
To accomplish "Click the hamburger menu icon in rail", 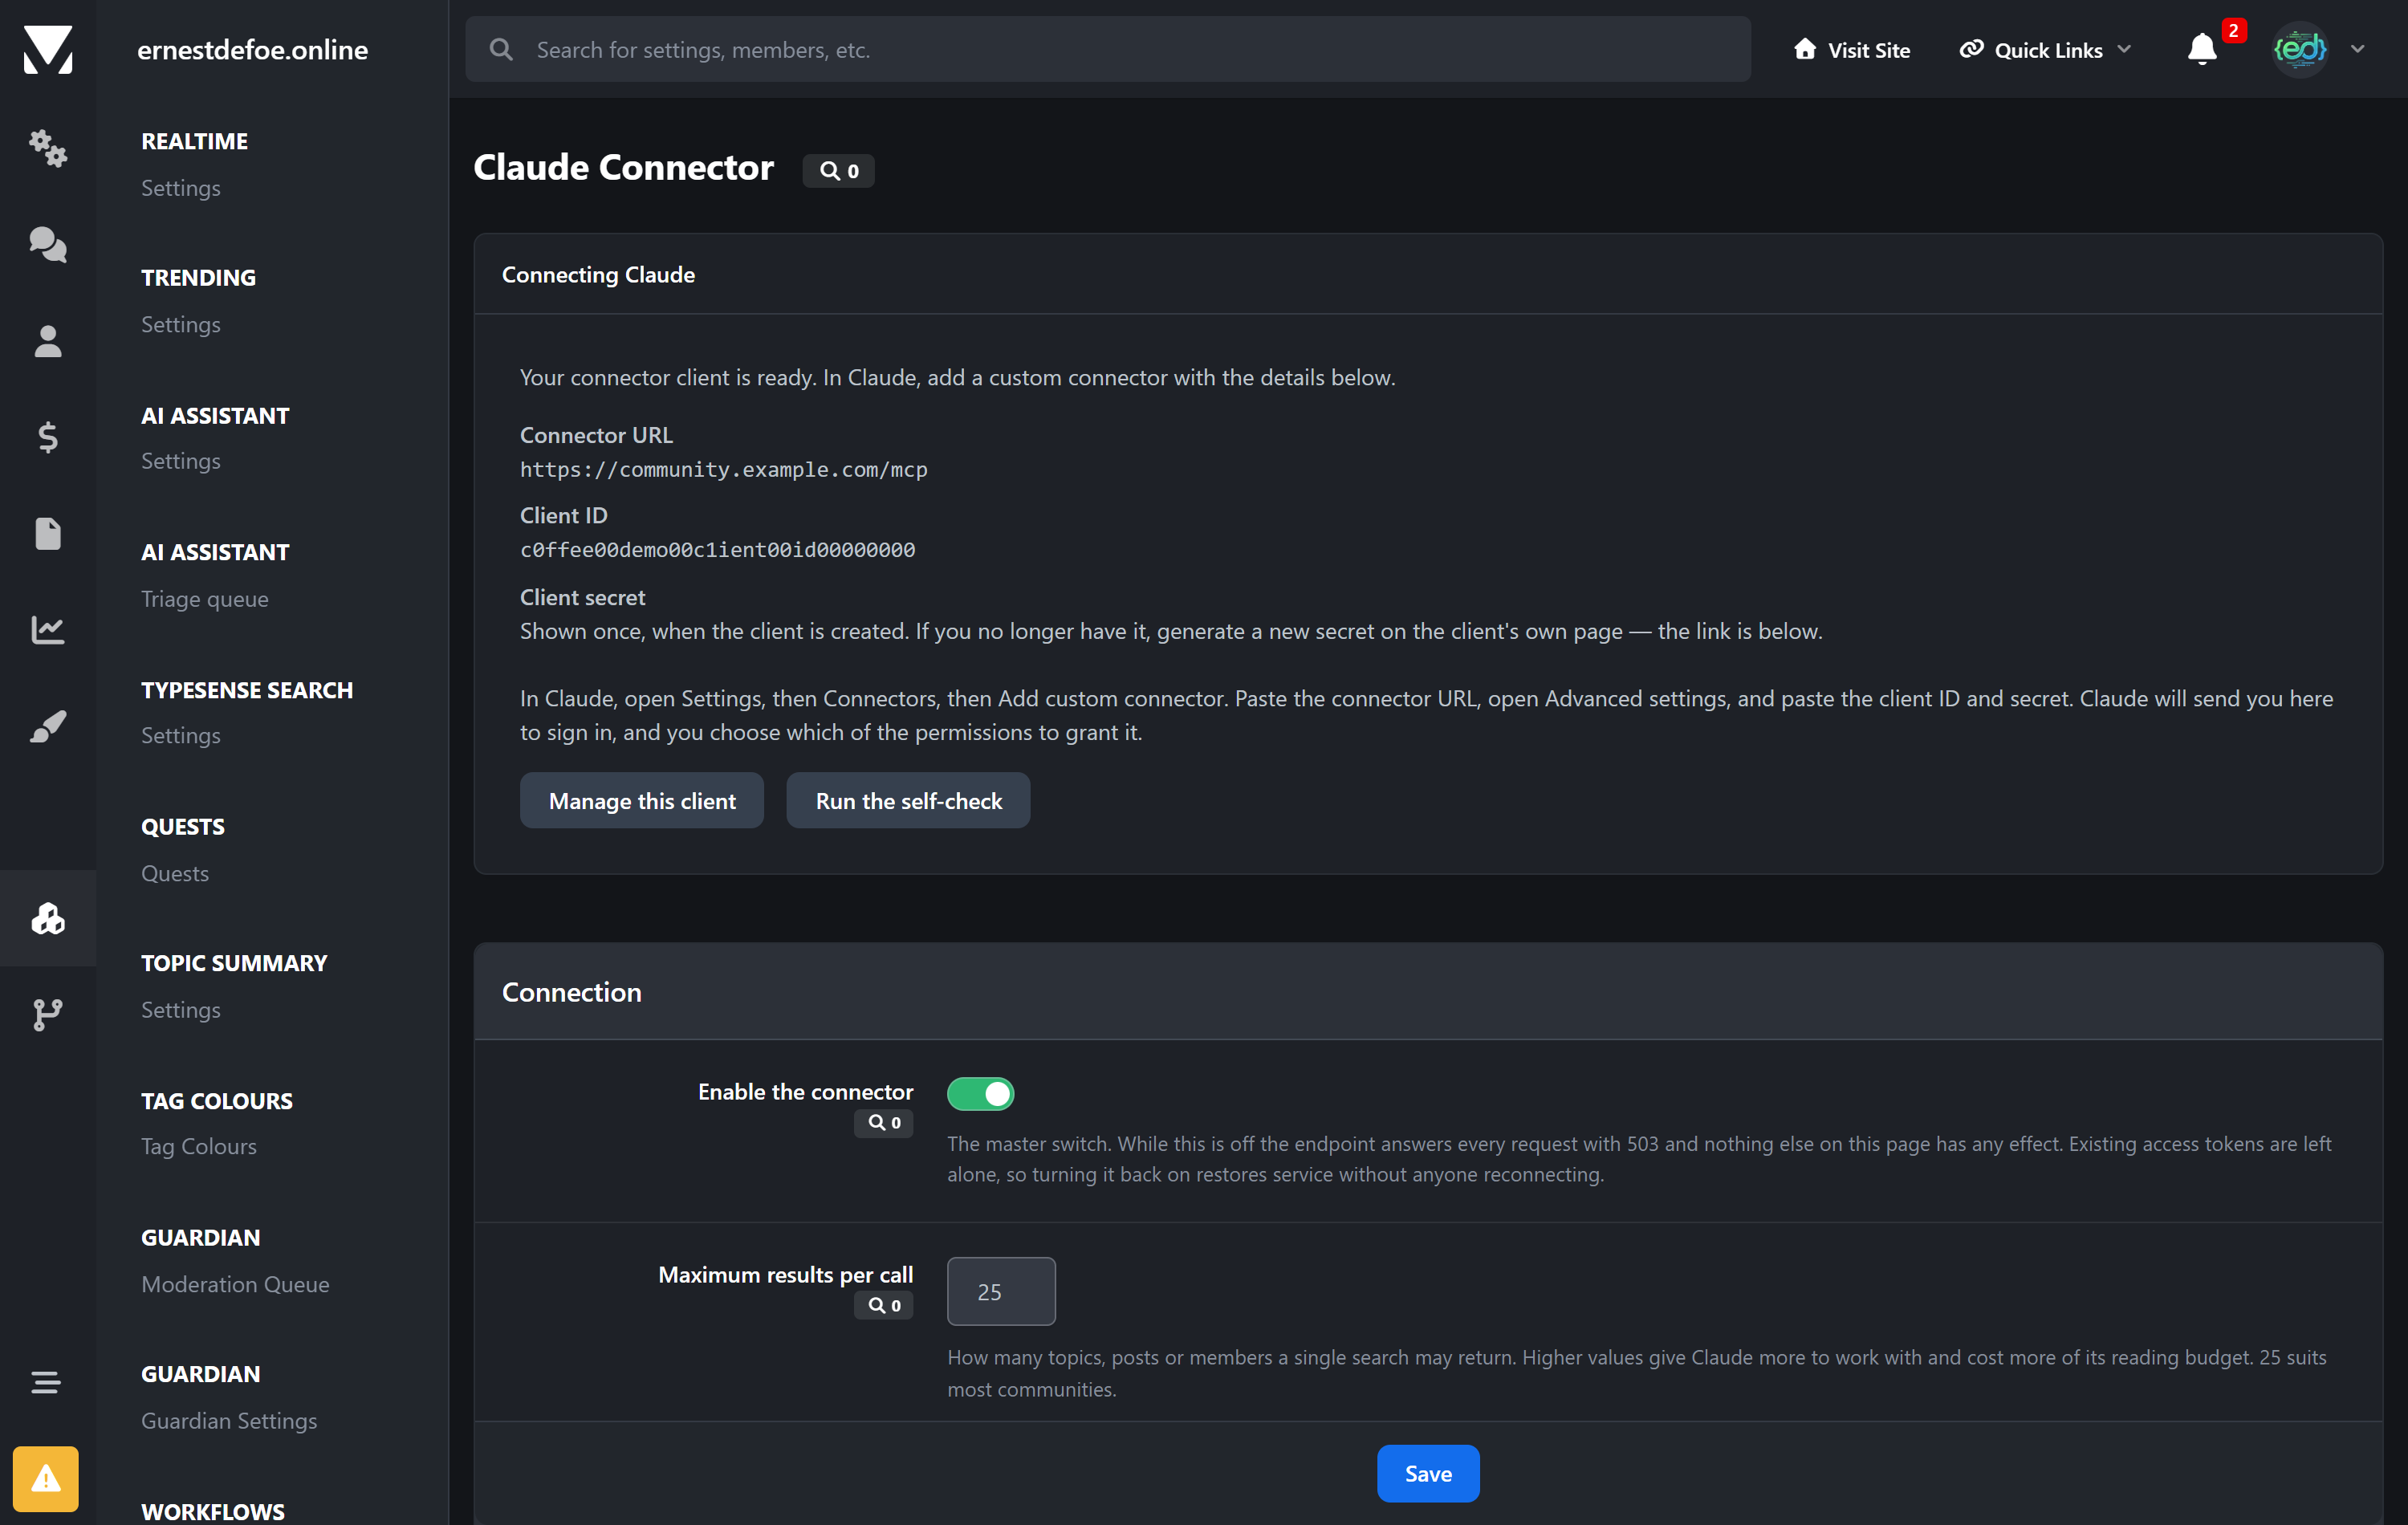I will [x=46, y=1382].
